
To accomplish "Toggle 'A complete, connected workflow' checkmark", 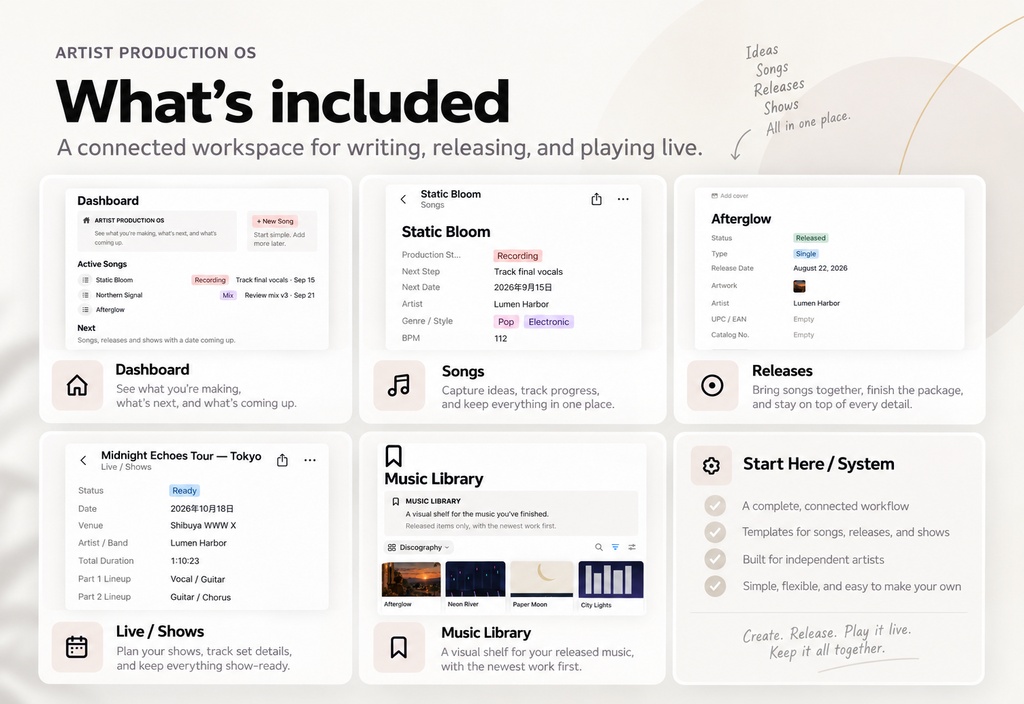I will click(x=715, y=505).
